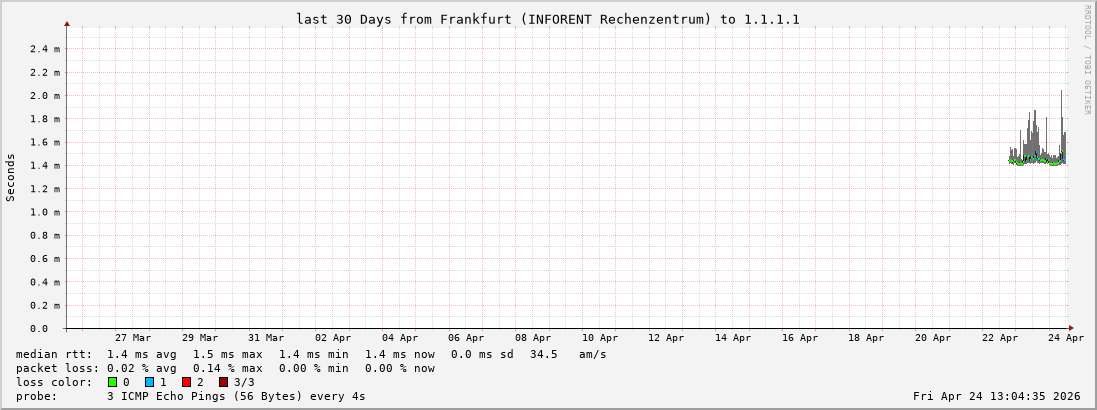This screenshot has height=410, width=1097.
Task: Click the 'Seconds' y-axis label
Action: click(x=11, y=177)
